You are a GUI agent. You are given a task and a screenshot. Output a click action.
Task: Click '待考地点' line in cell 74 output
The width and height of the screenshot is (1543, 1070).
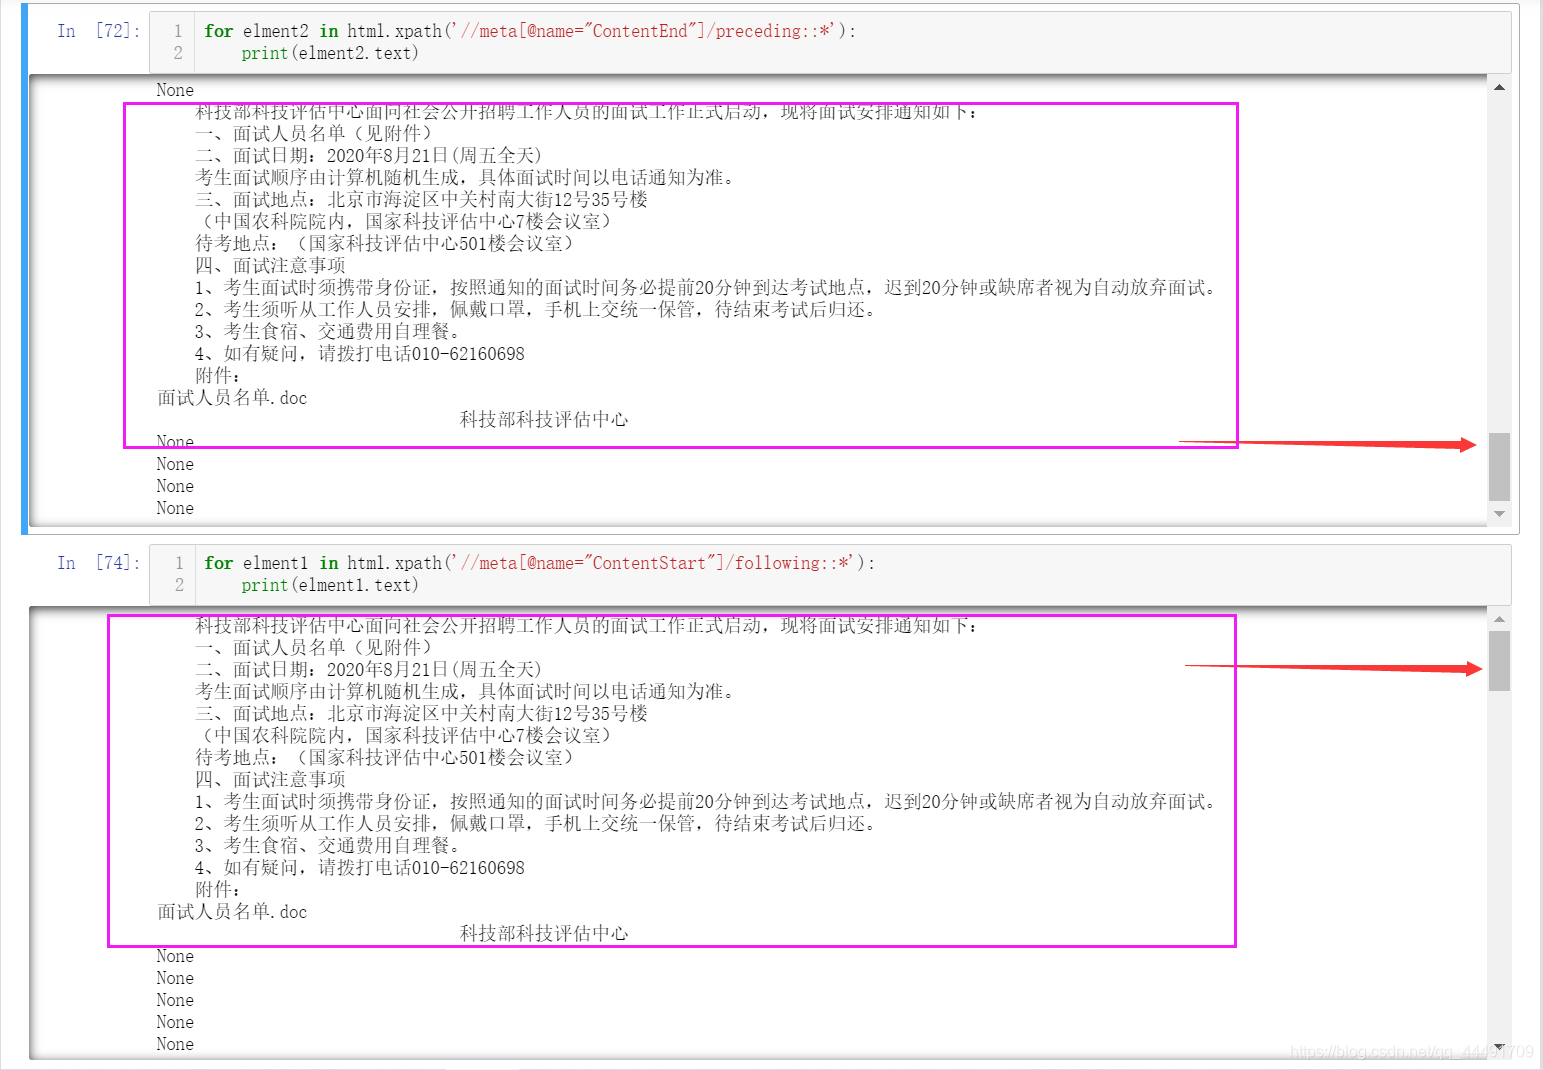[x=385, y=757]
